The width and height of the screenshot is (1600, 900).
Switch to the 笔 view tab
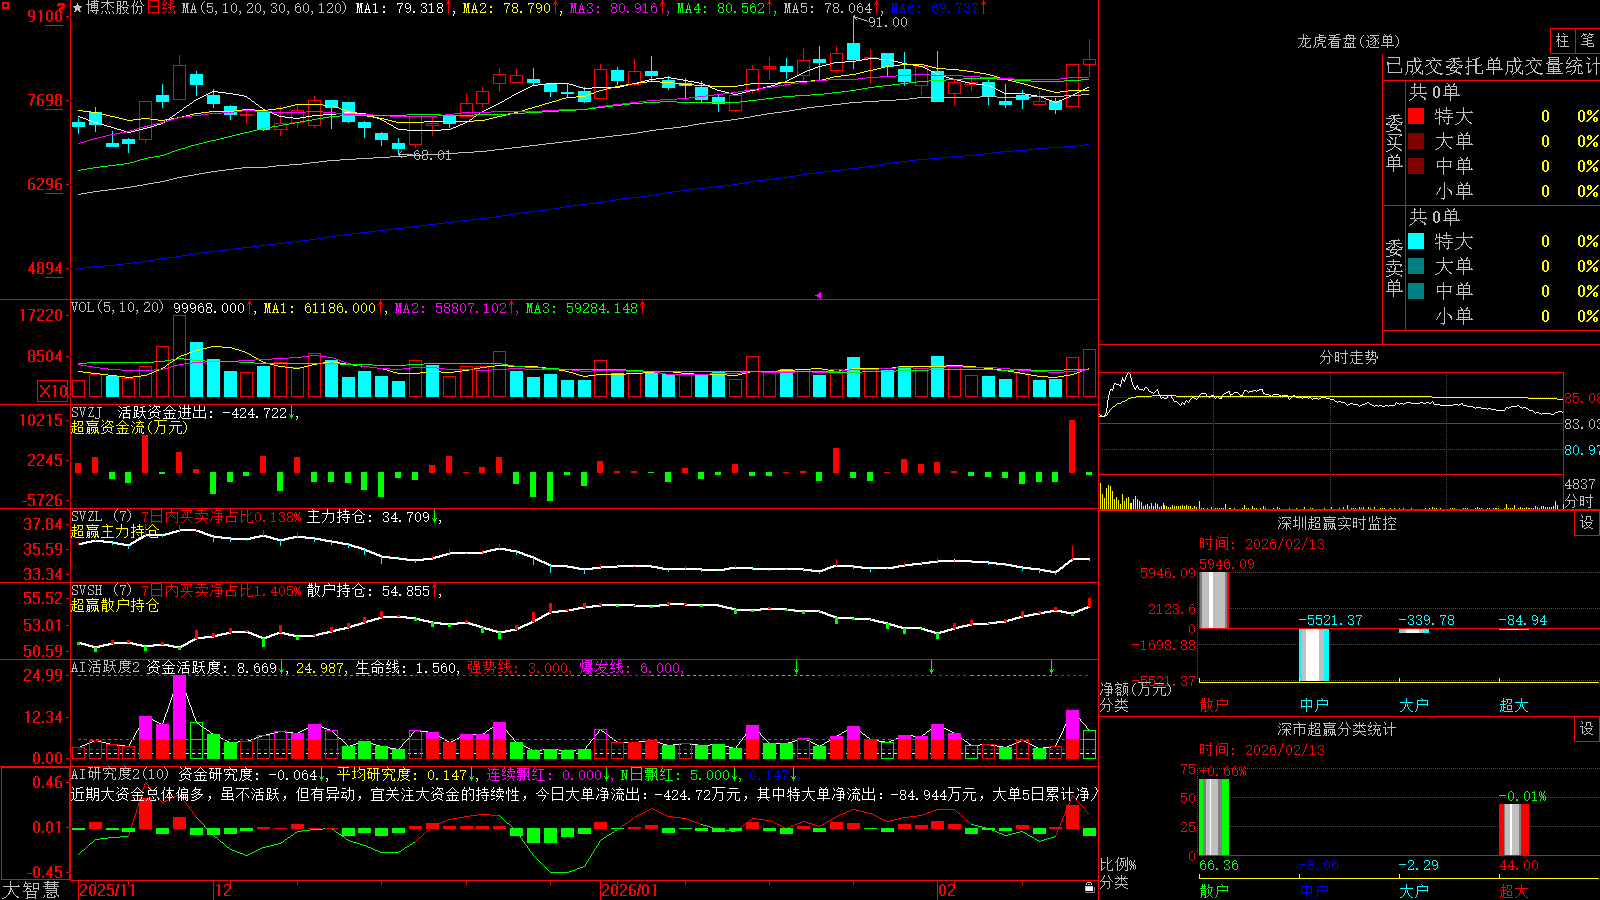[x=1587, y=40]
